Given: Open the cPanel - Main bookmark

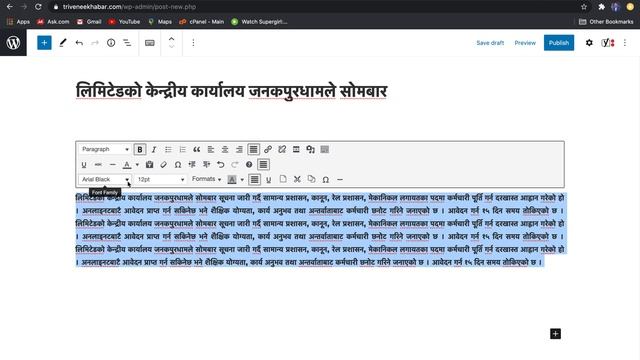Looking at the screenshot, I should tap(202, 22).
